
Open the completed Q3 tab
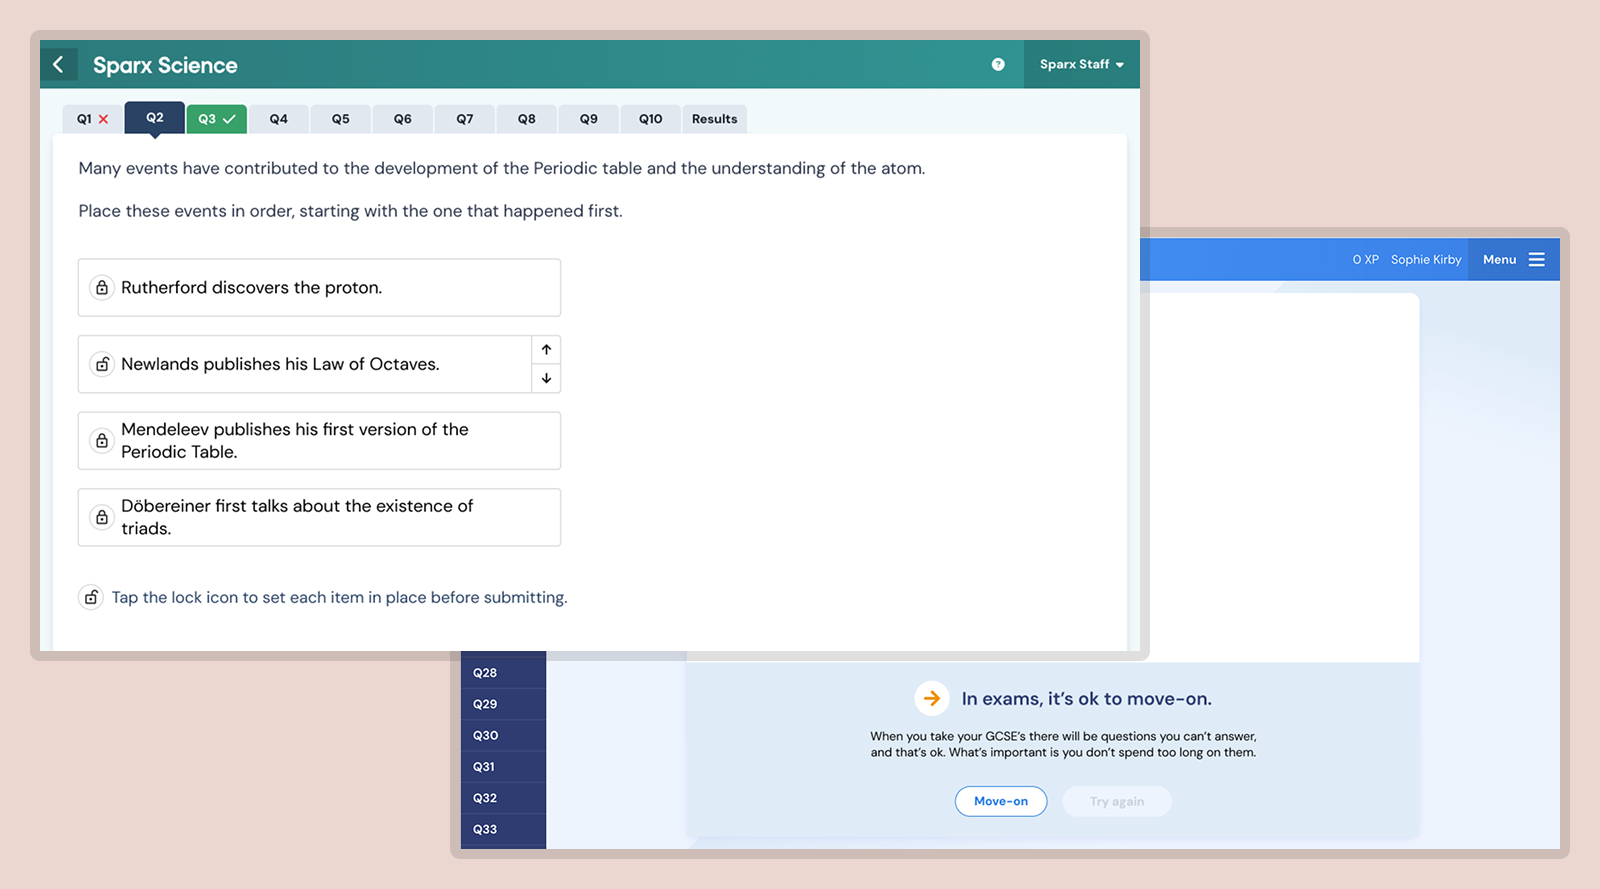tap(216, 119)
